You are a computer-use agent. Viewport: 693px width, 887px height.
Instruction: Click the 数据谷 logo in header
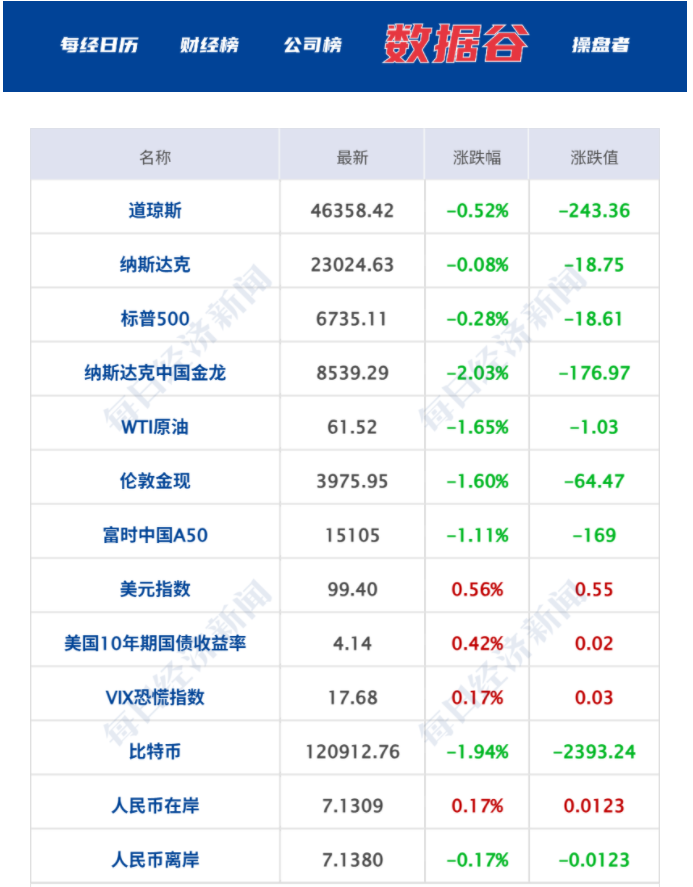point(456,44)
